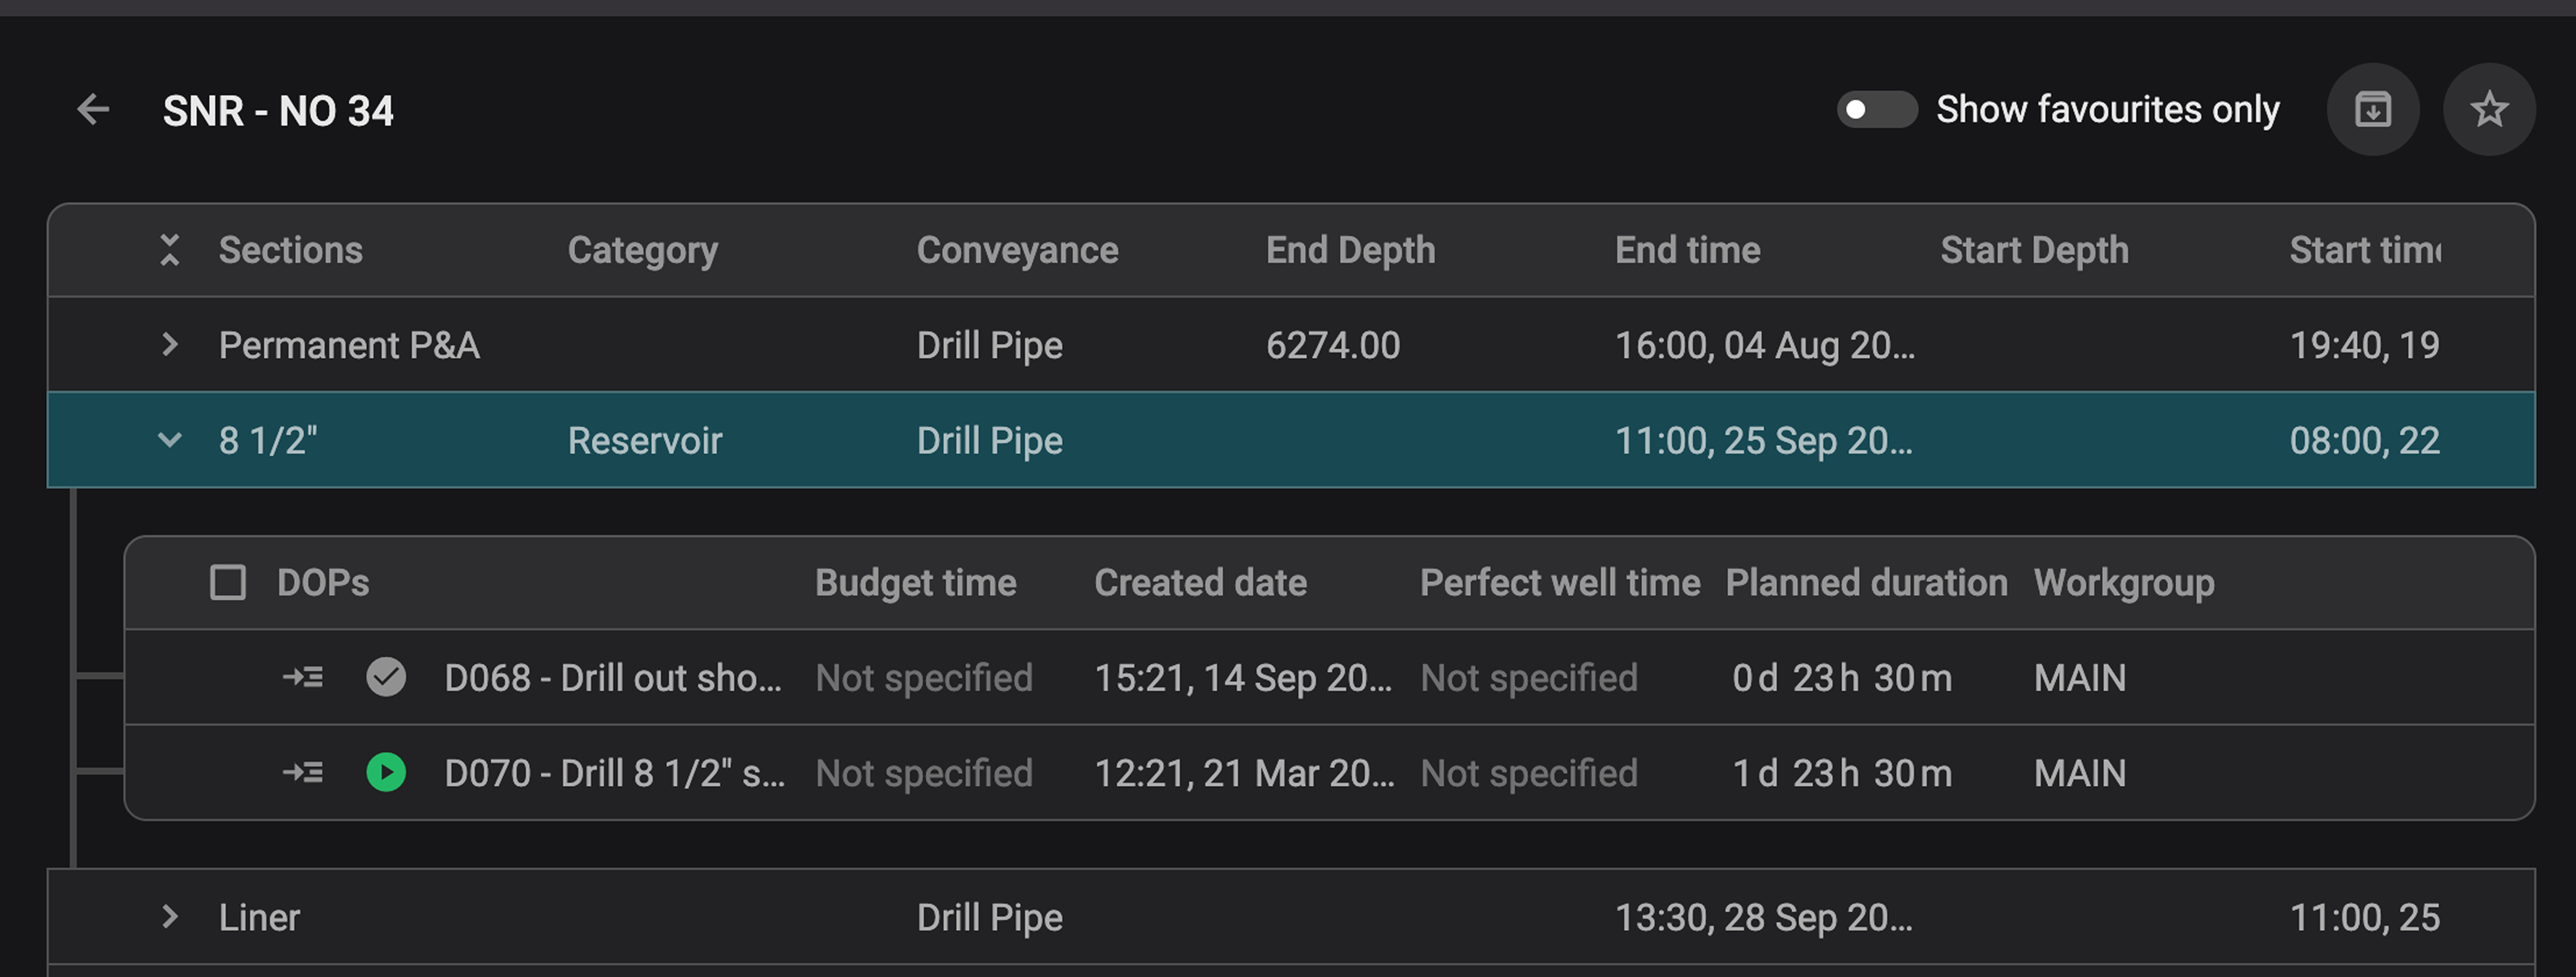Screen dimensions: 2576x977
Task: Click the star favourite icon button
Action: click(2488, 110)
